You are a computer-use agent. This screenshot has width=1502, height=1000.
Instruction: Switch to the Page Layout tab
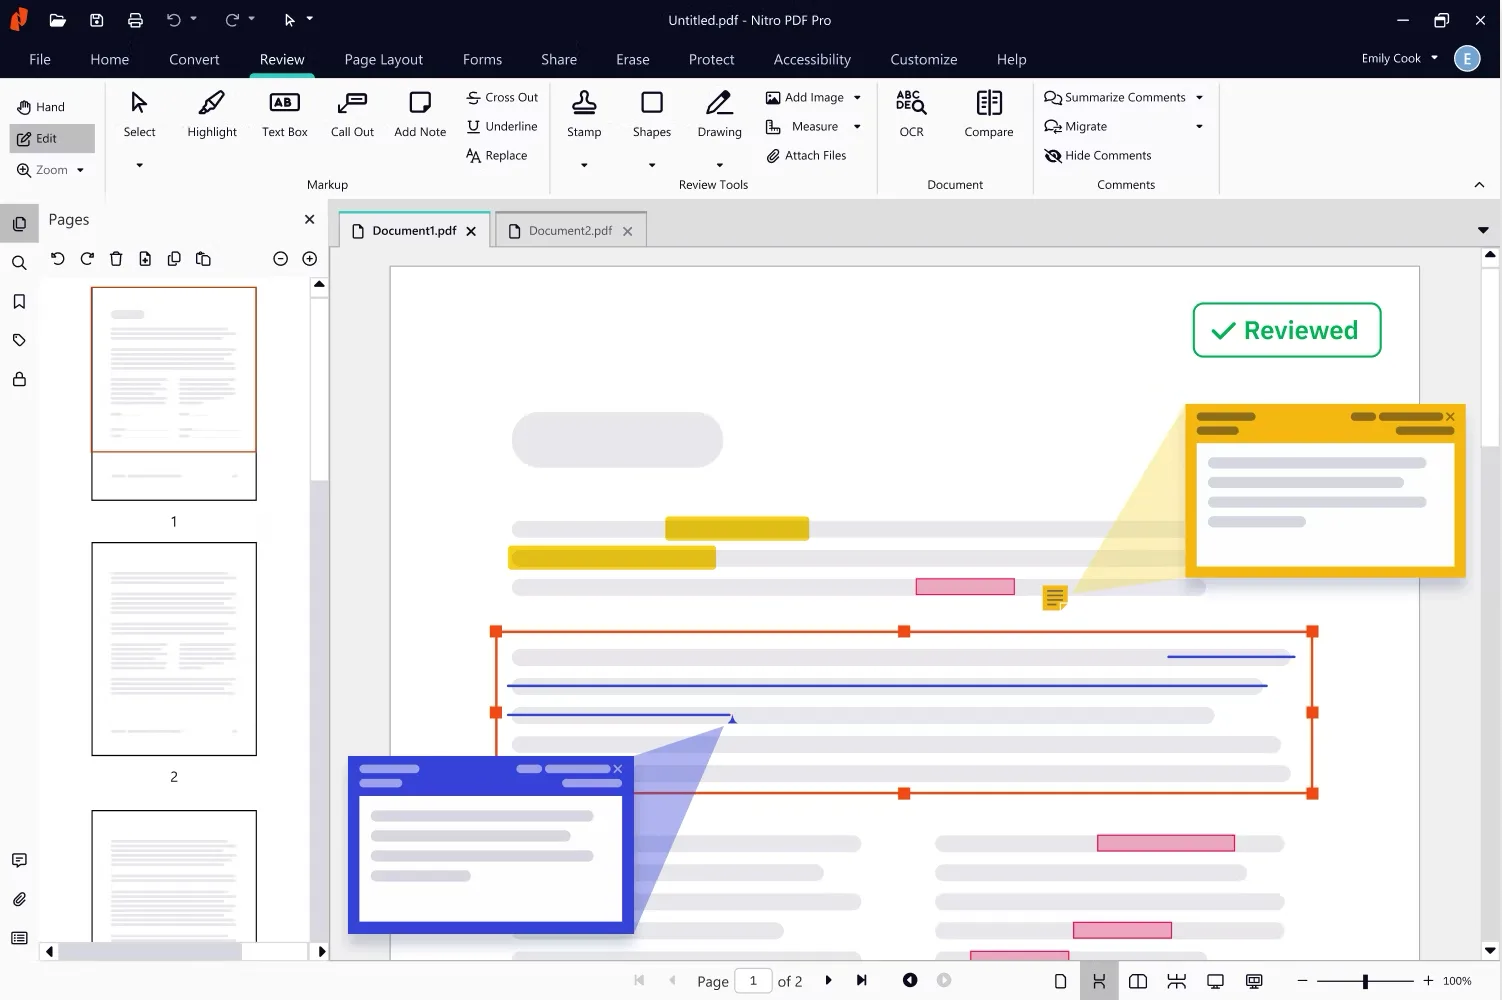pyautogui.click(x=384, y=59)
